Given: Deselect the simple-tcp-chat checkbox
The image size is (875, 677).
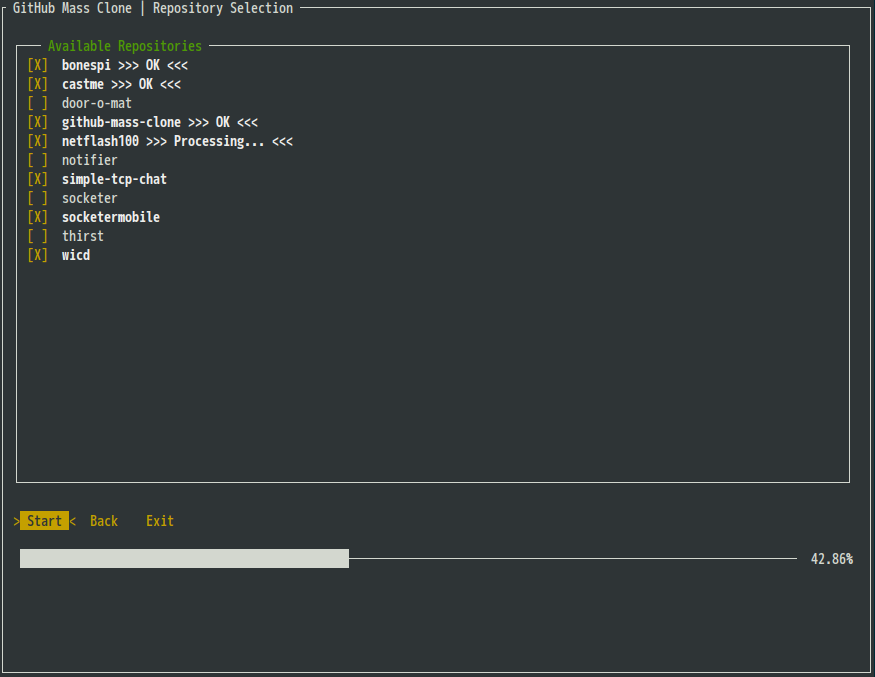Looking at the screenshot, I should pyautogui.click(x=38, y=179).
